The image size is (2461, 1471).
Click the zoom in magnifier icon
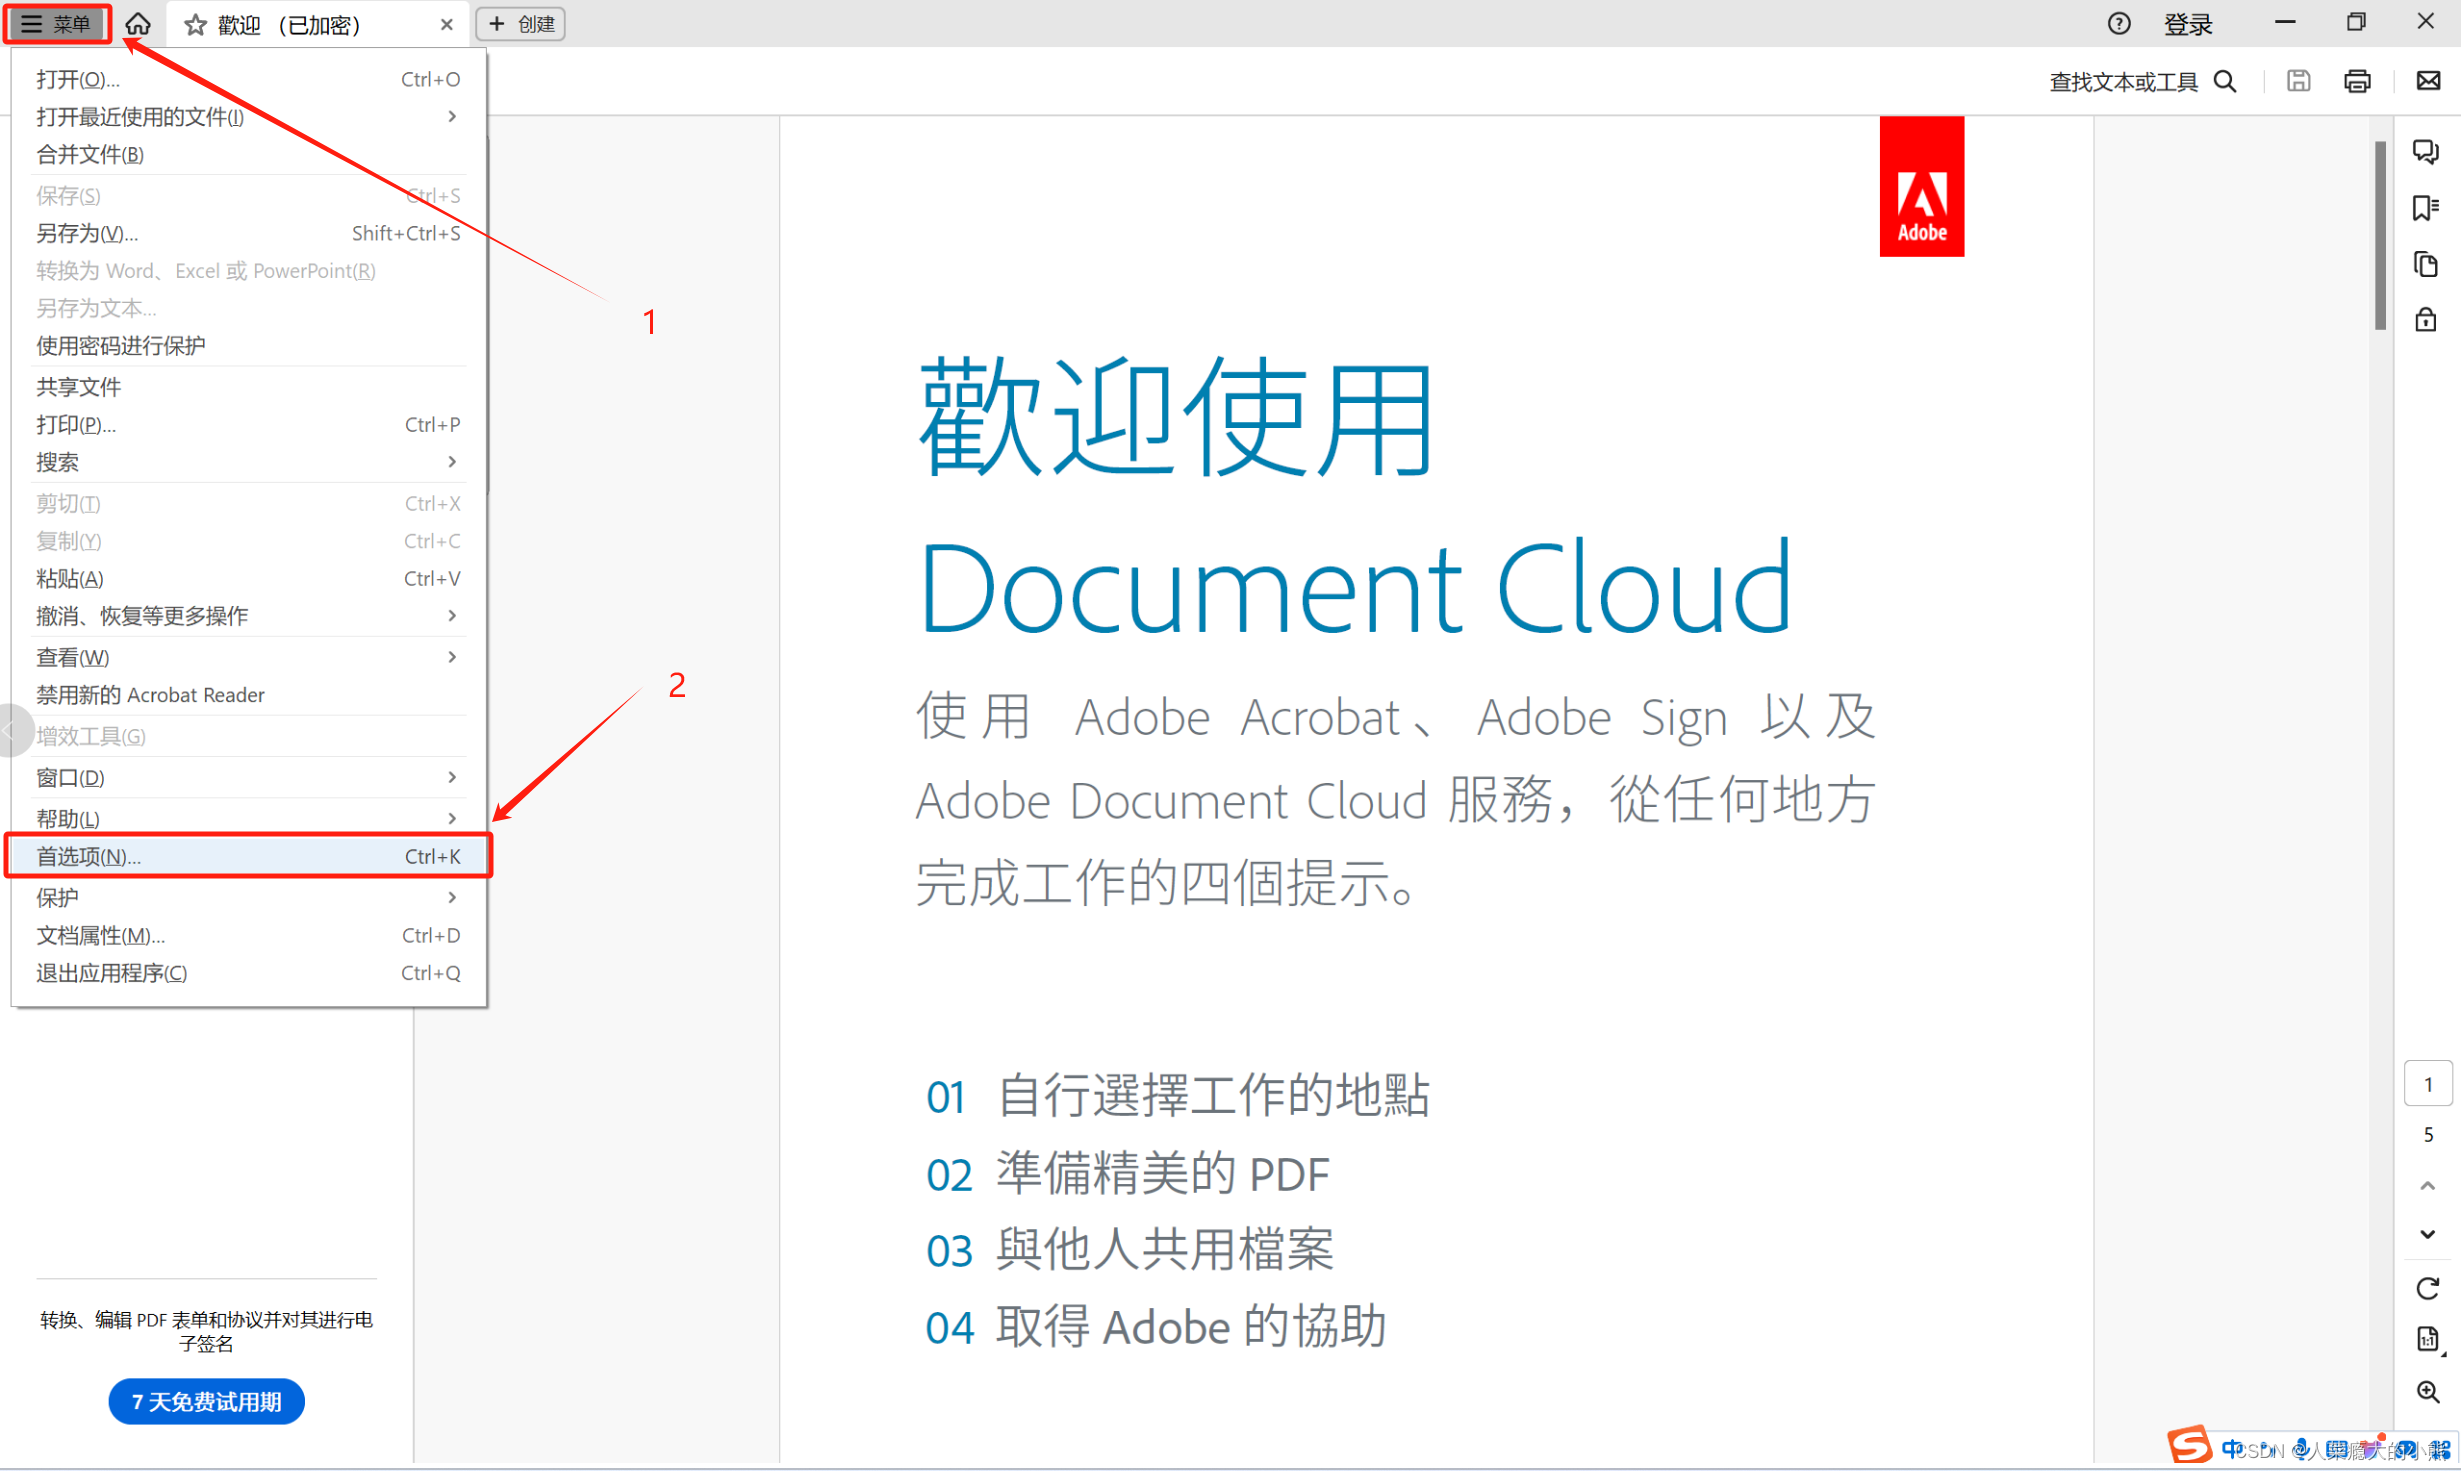[2427, 1392]
